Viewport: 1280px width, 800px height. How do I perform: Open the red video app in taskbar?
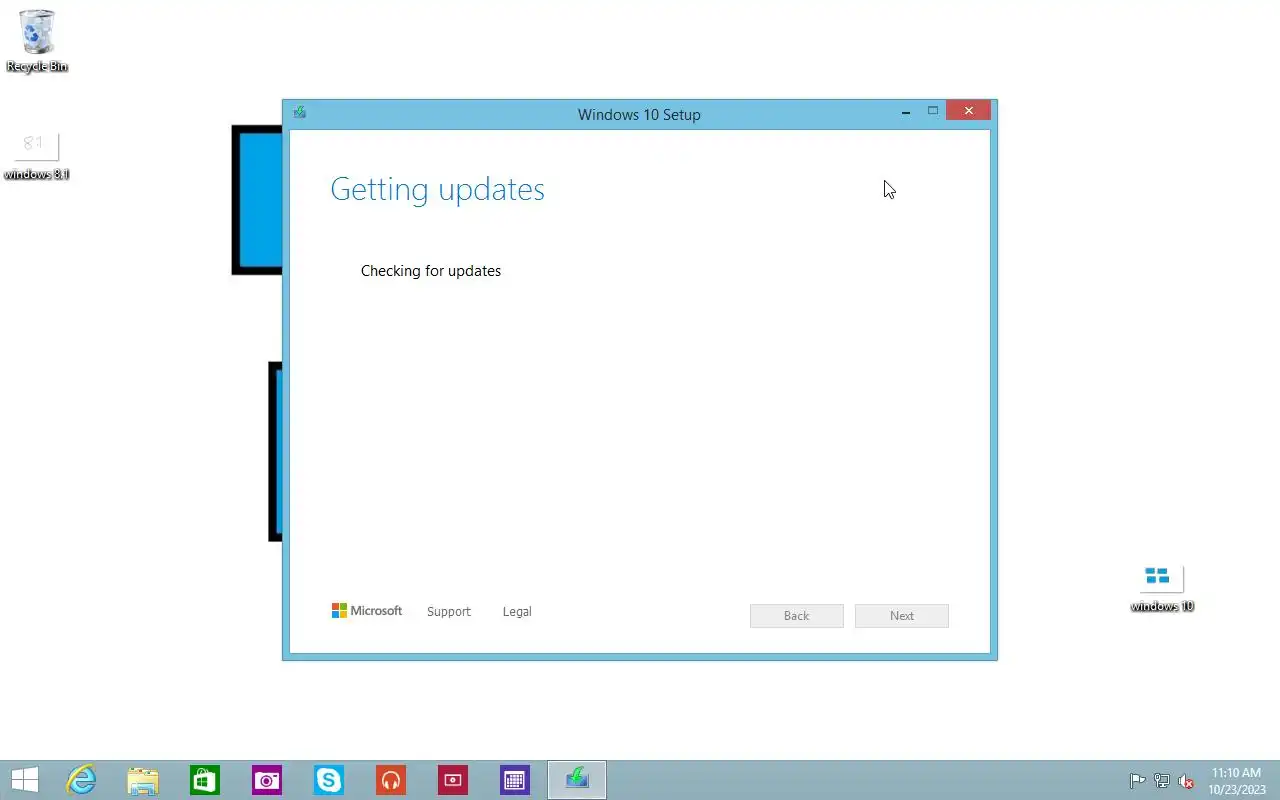click(x=453, y=780)
